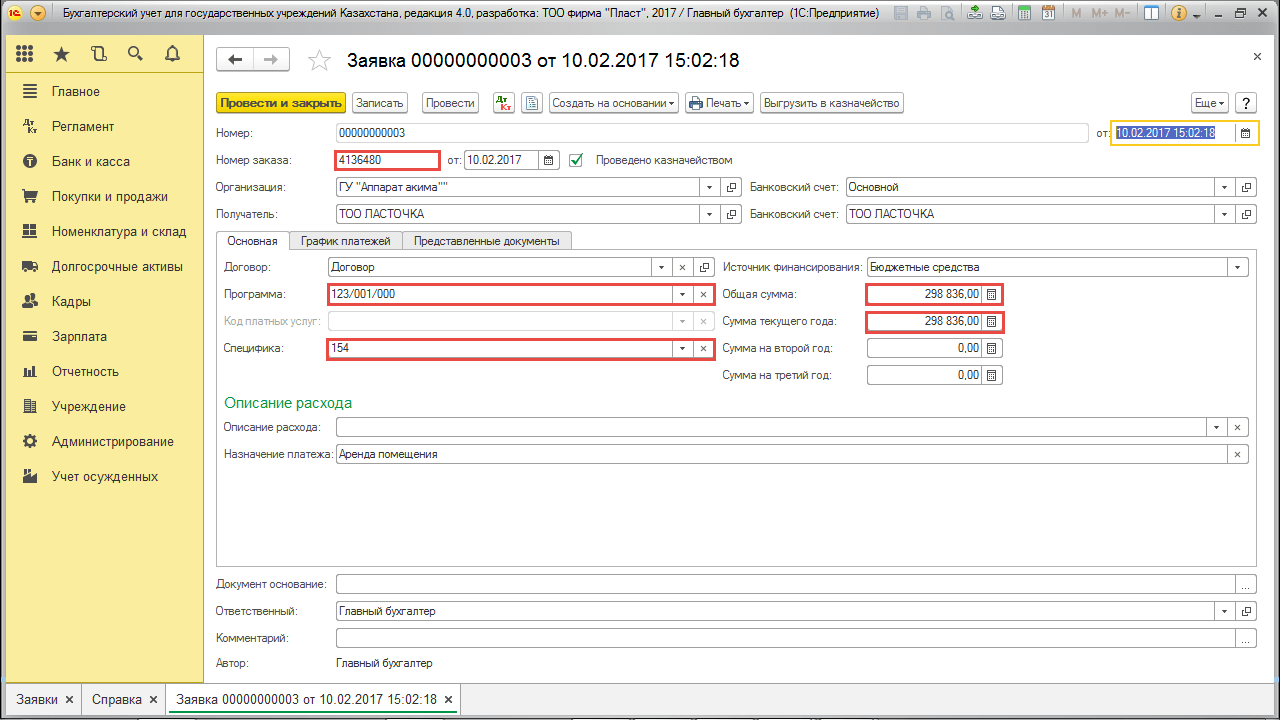Open calendar picker for Номер заказа date
The height and width of the screenshot is (720, 1280).
[549, 160]
